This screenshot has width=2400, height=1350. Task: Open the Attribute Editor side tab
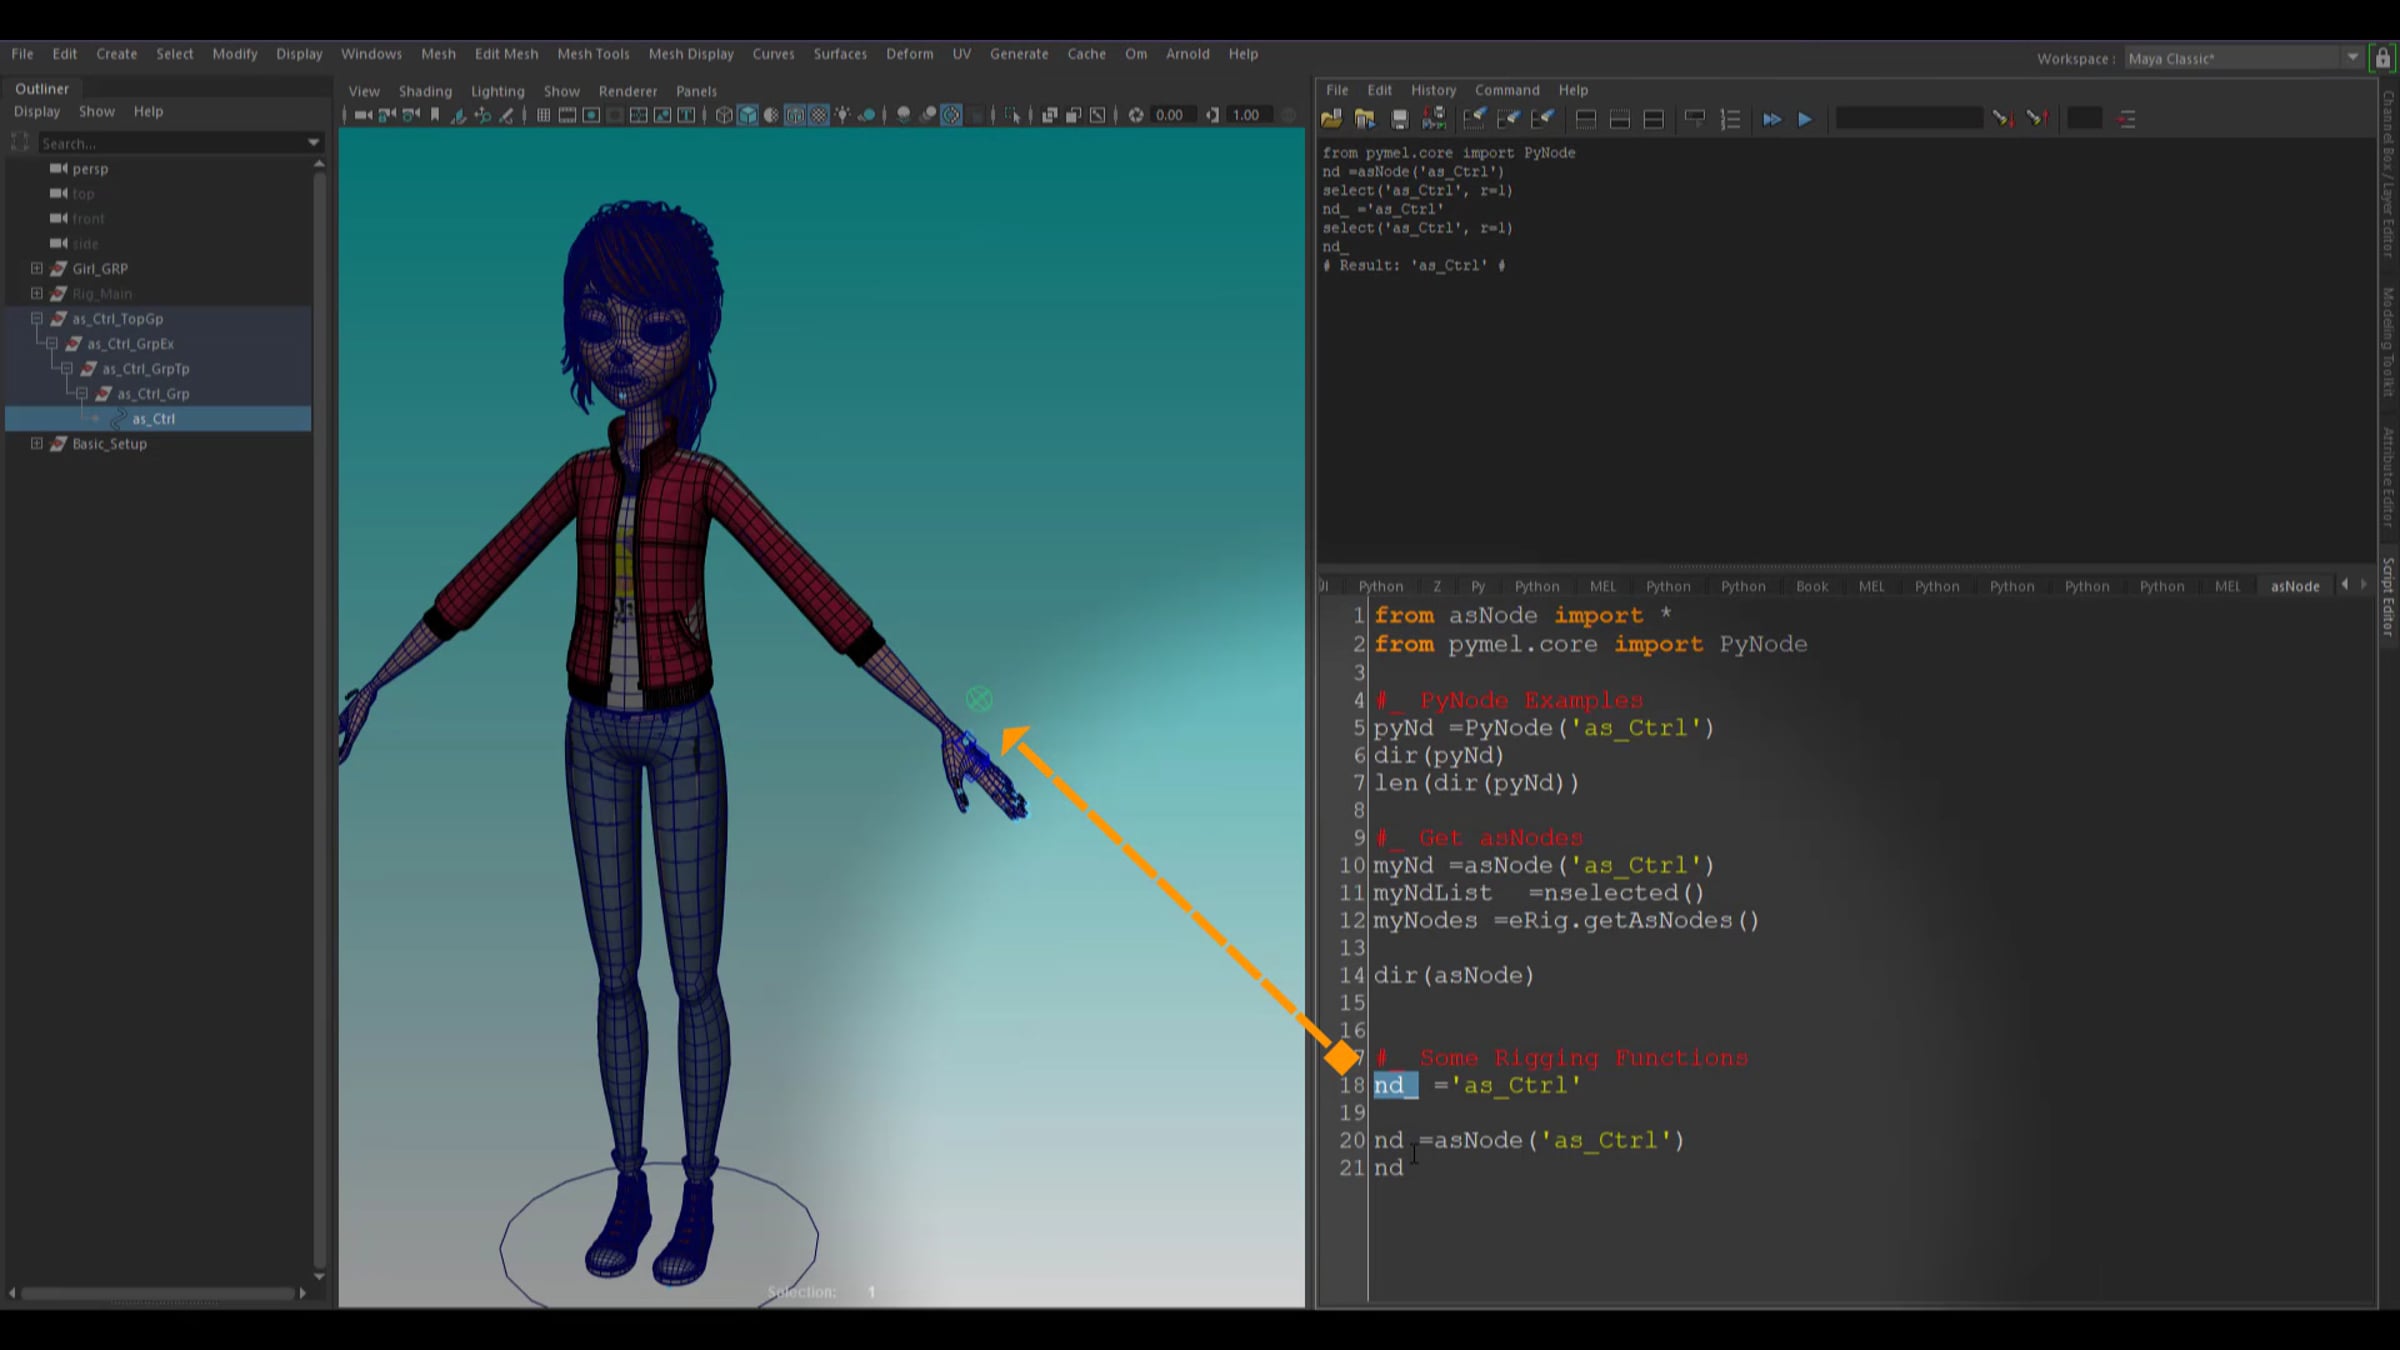(x=2389, y=476)
